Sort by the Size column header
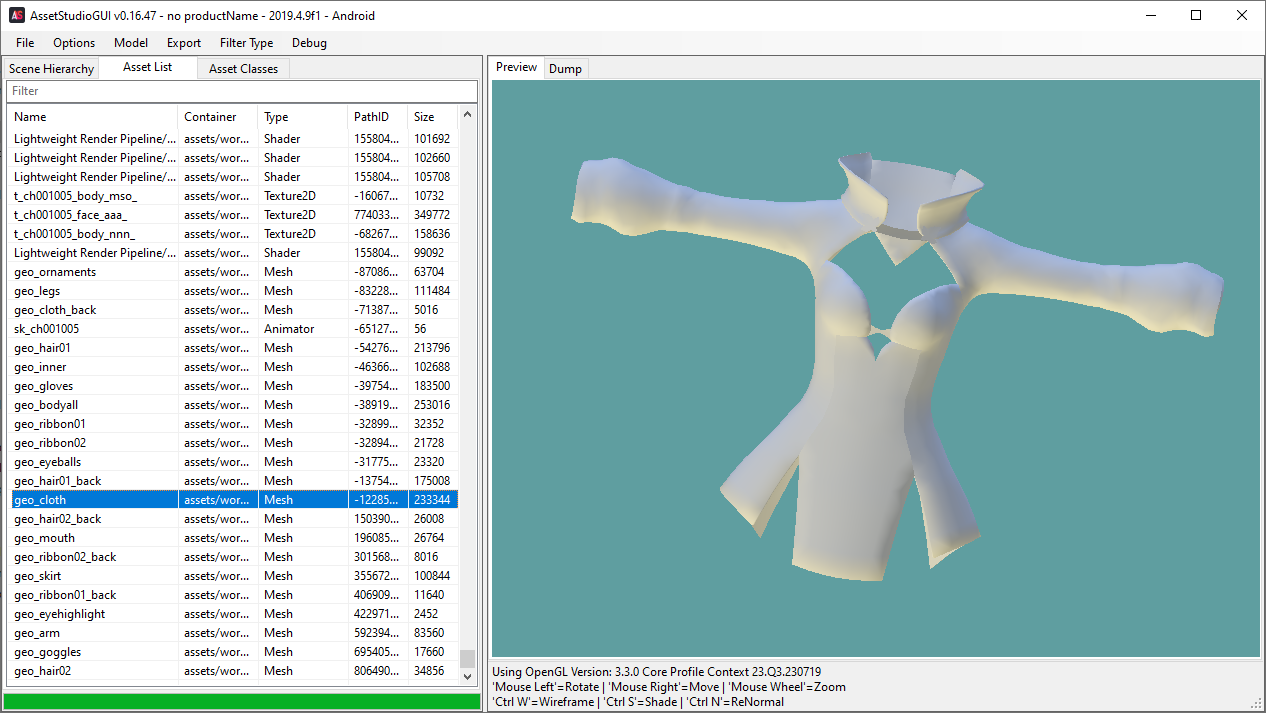 point(433,117)
